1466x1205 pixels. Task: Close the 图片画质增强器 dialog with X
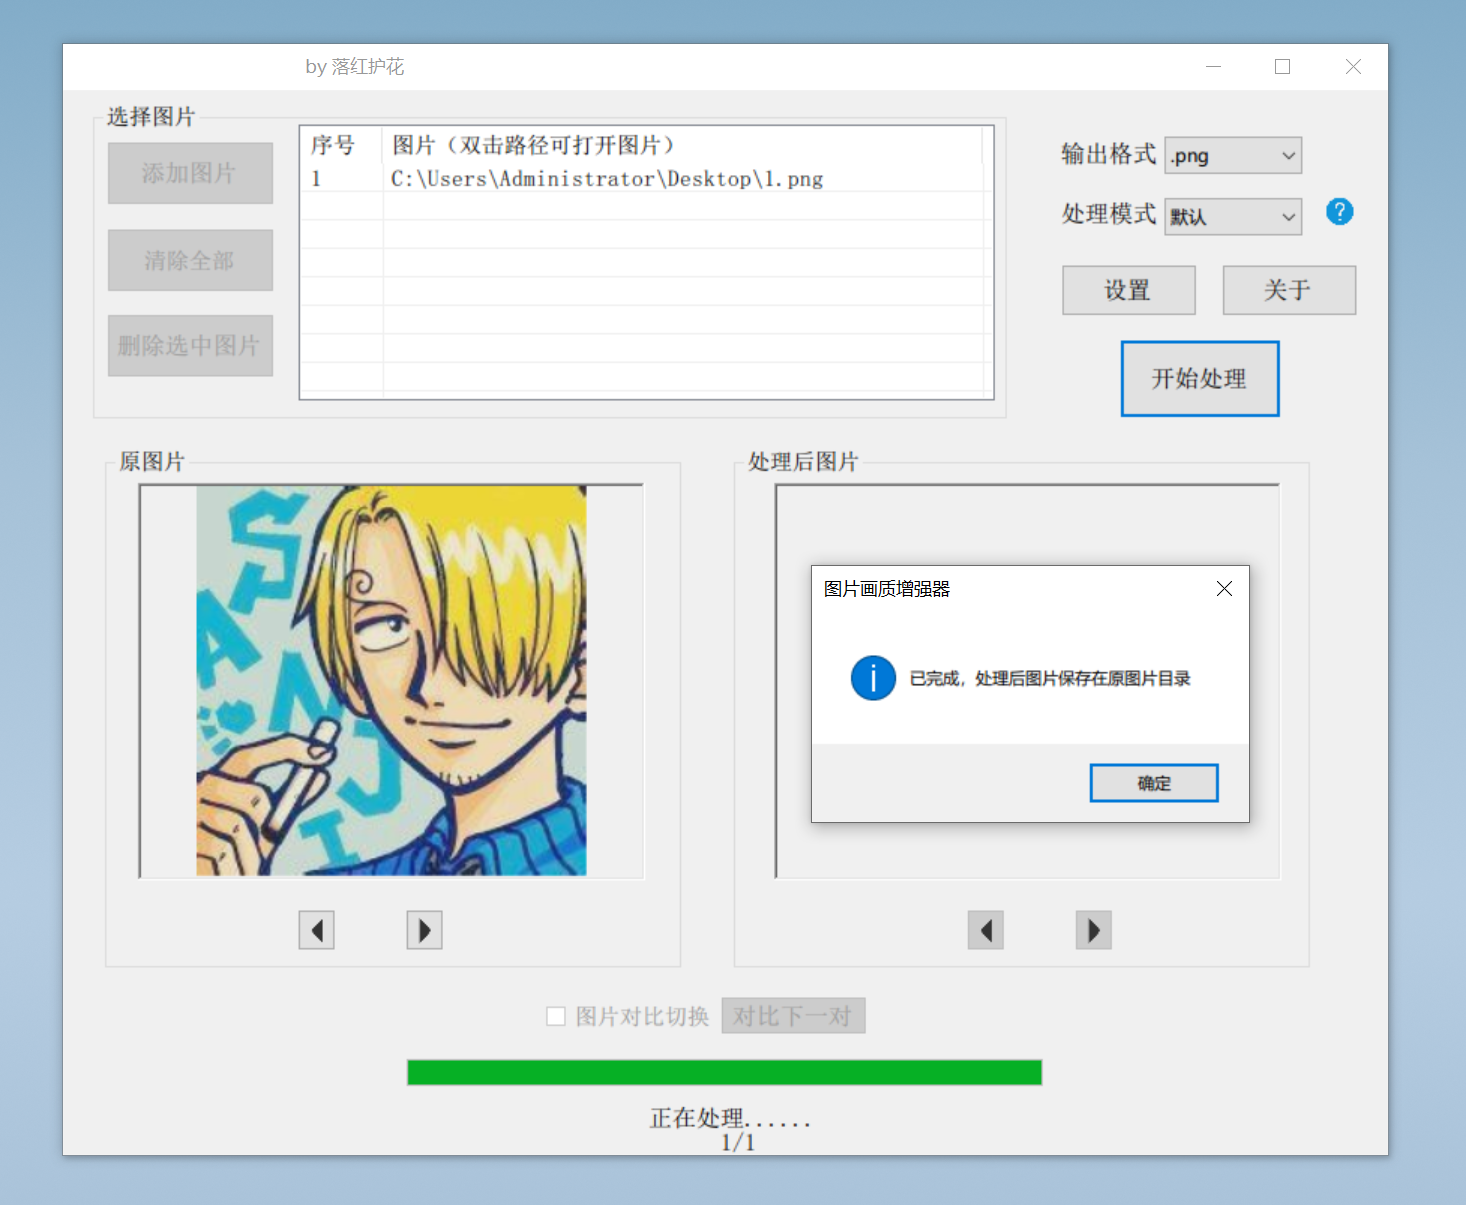[x=1224, y=589]
